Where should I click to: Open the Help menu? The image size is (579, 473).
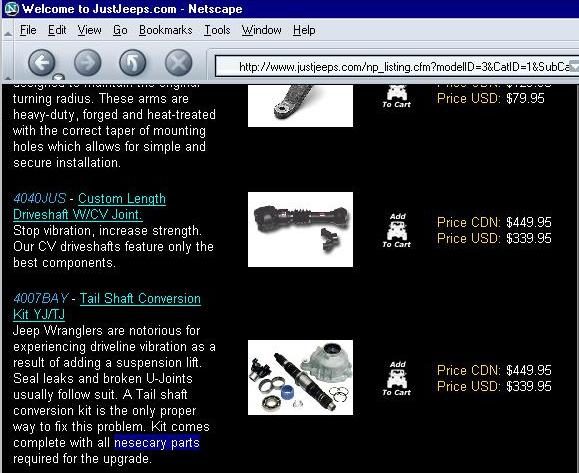click(304, 30)
